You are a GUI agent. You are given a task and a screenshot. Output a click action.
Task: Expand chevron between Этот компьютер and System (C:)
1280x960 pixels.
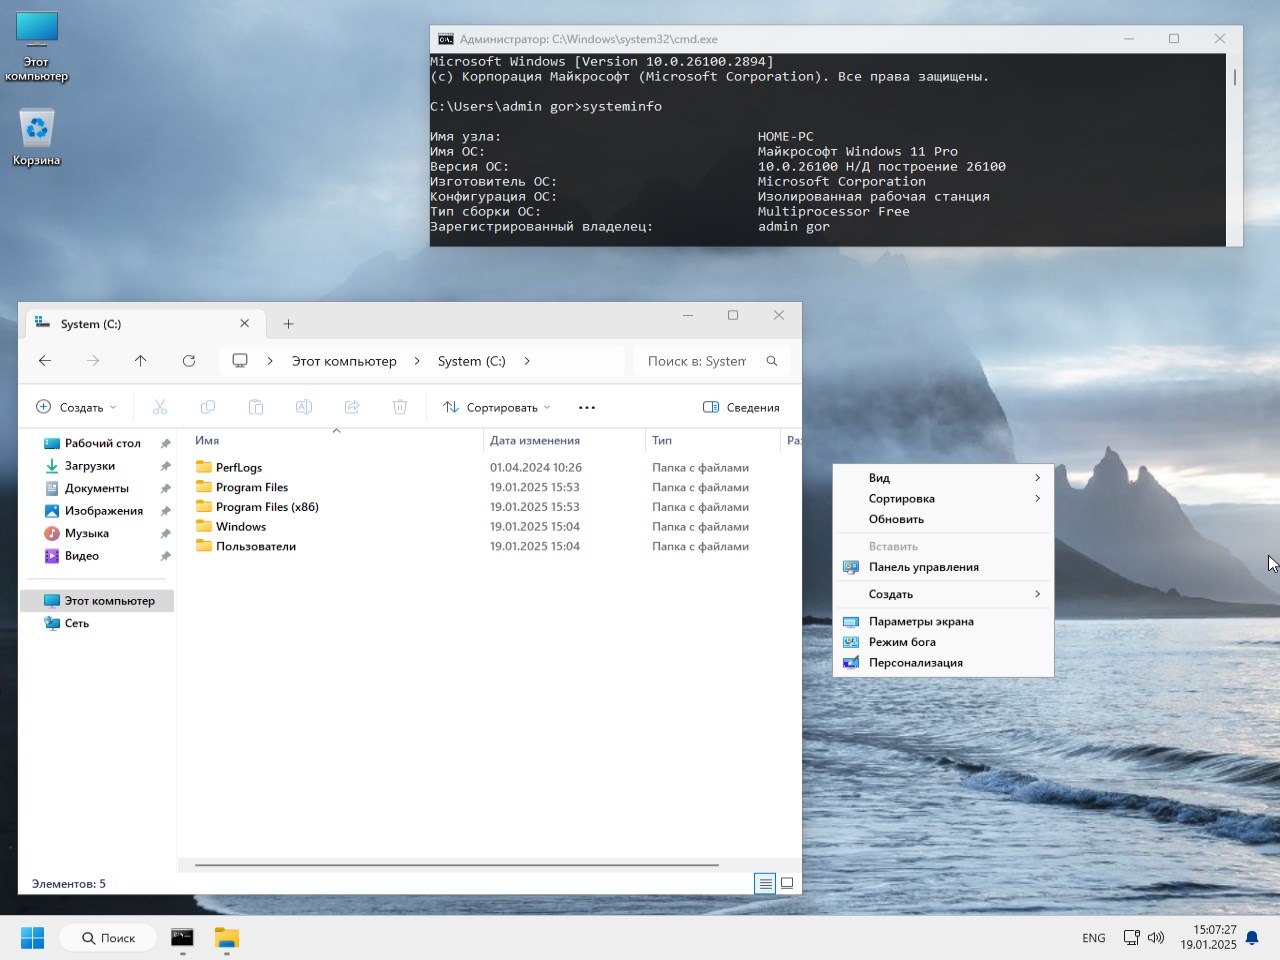tap(417, 361)
